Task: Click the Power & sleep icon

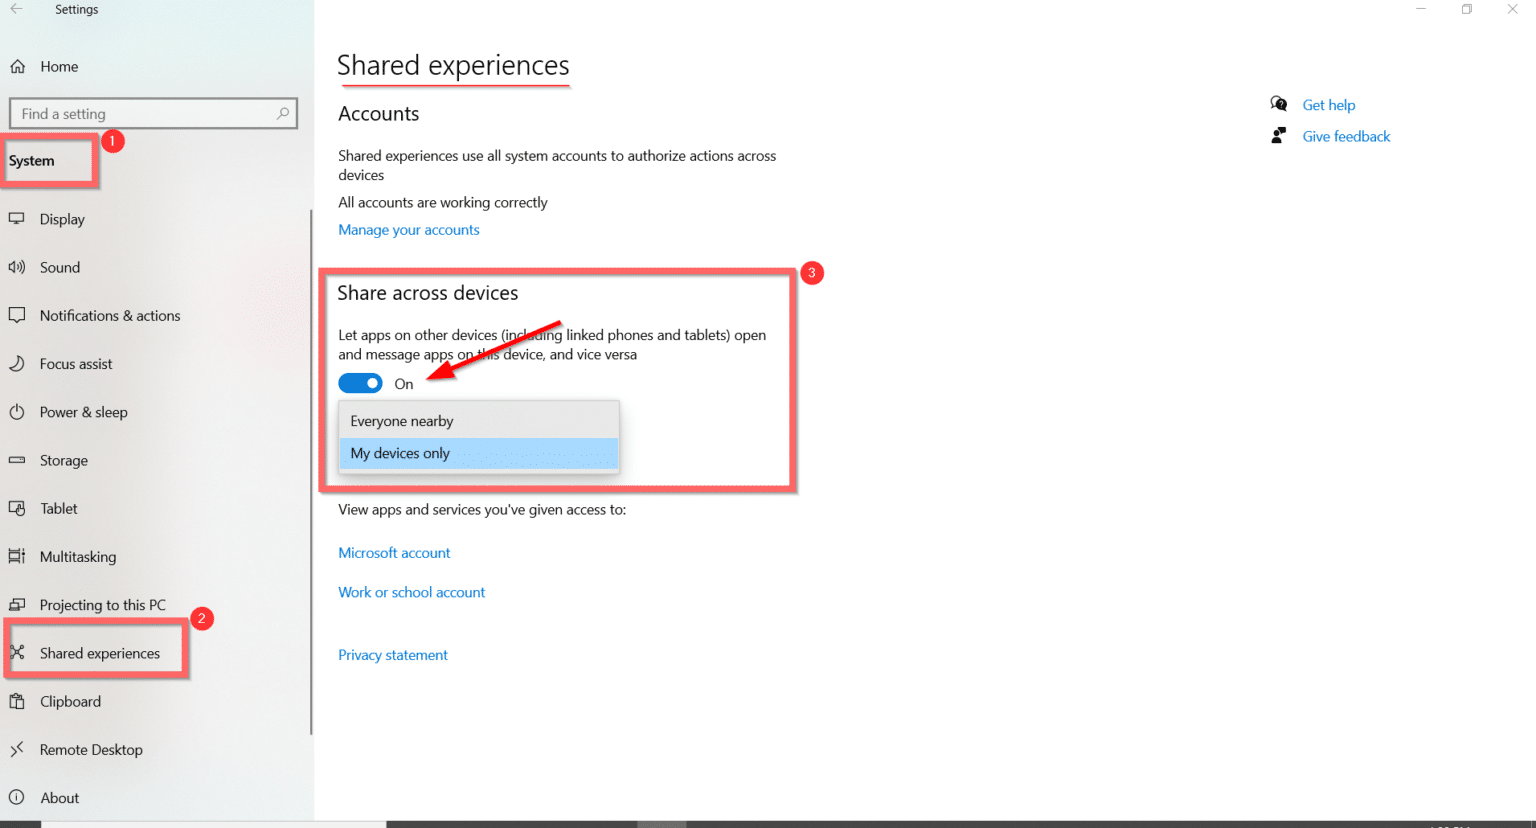Action: (x=17, y=412)
